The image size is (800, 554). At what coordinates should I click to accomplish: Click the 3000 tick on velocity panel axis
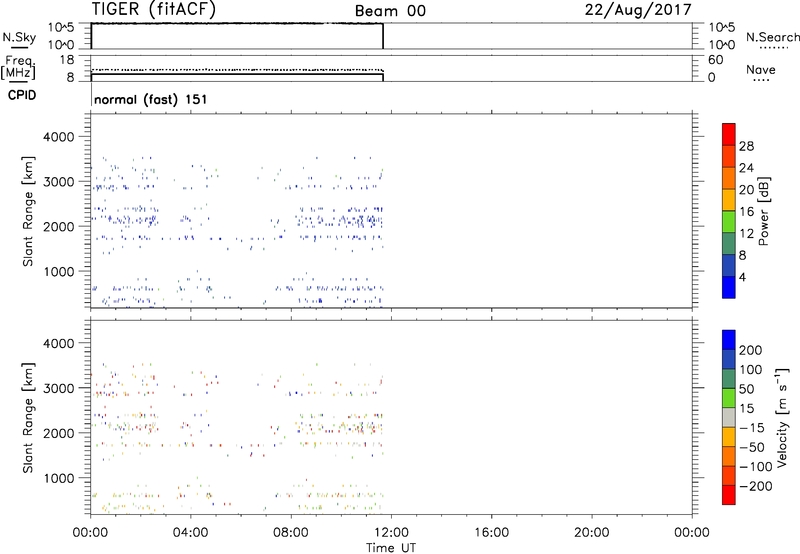58,388
